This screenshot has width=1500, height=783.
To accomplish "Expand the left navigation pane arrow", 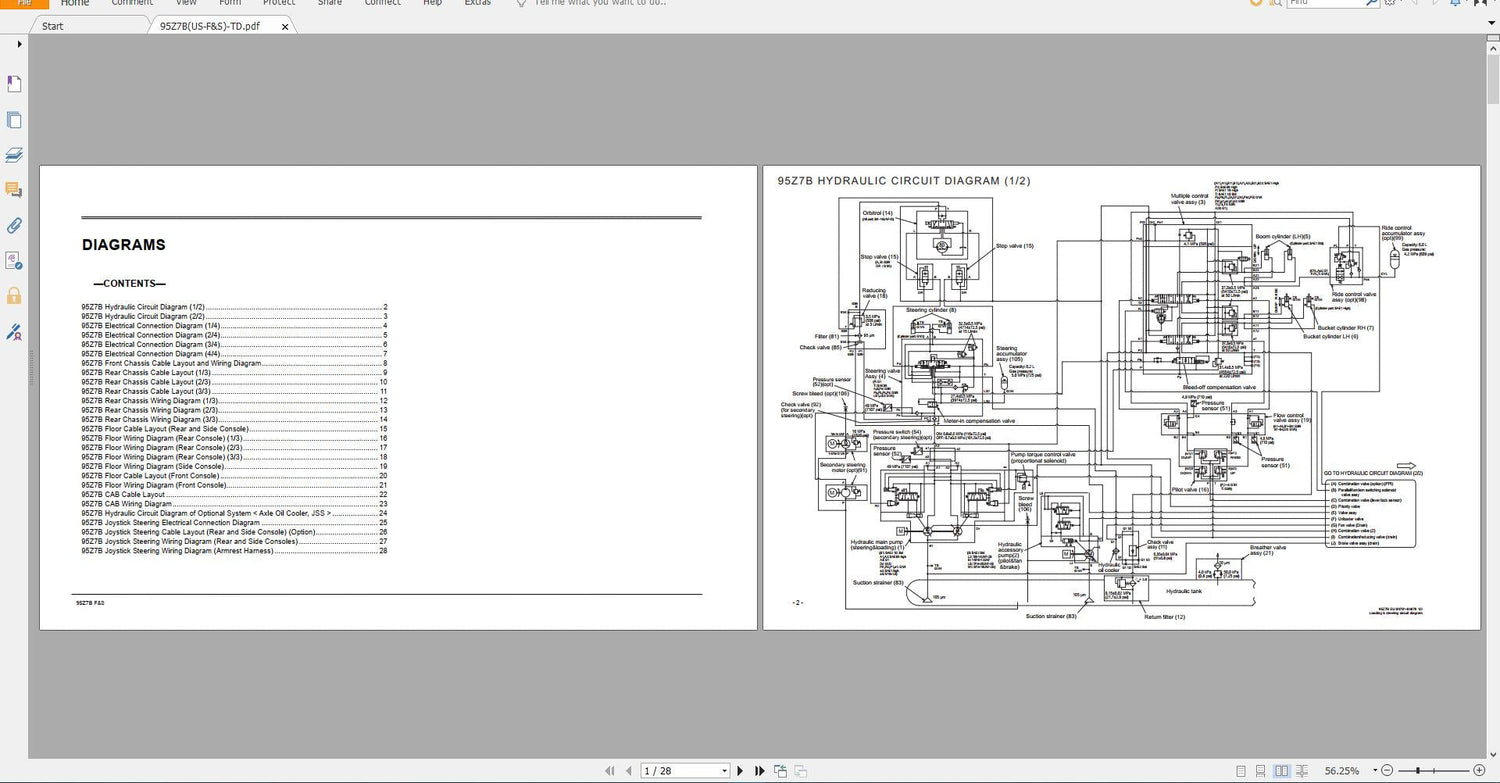I will [19, 44].
